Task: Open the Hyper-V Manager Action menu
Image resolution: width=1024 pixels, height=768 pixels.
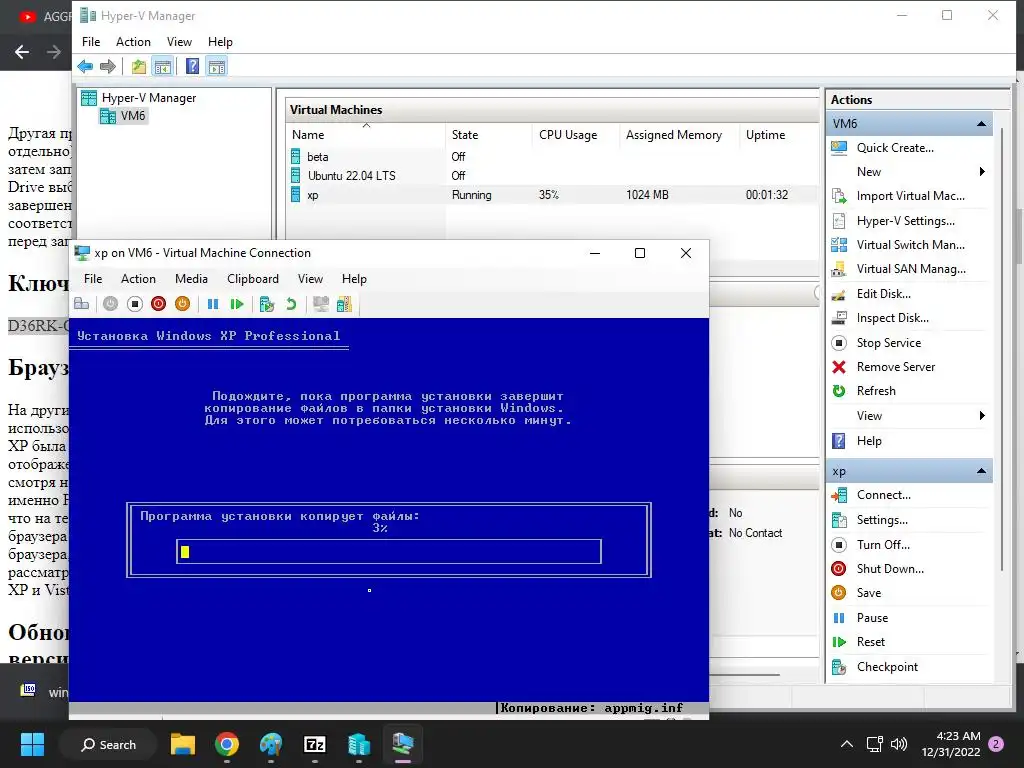Action: (x=133, y=42)
